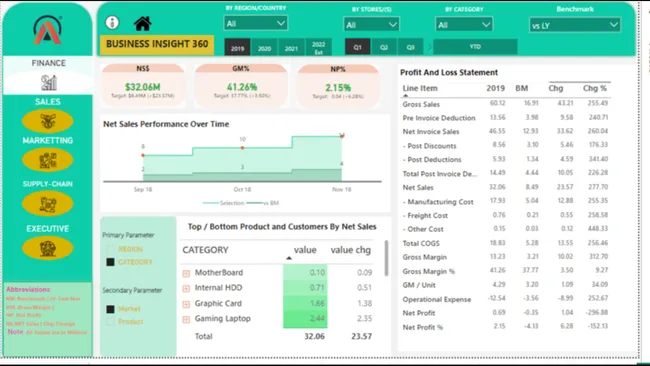
Task: Open the Executive view icon
Action: 48,248
